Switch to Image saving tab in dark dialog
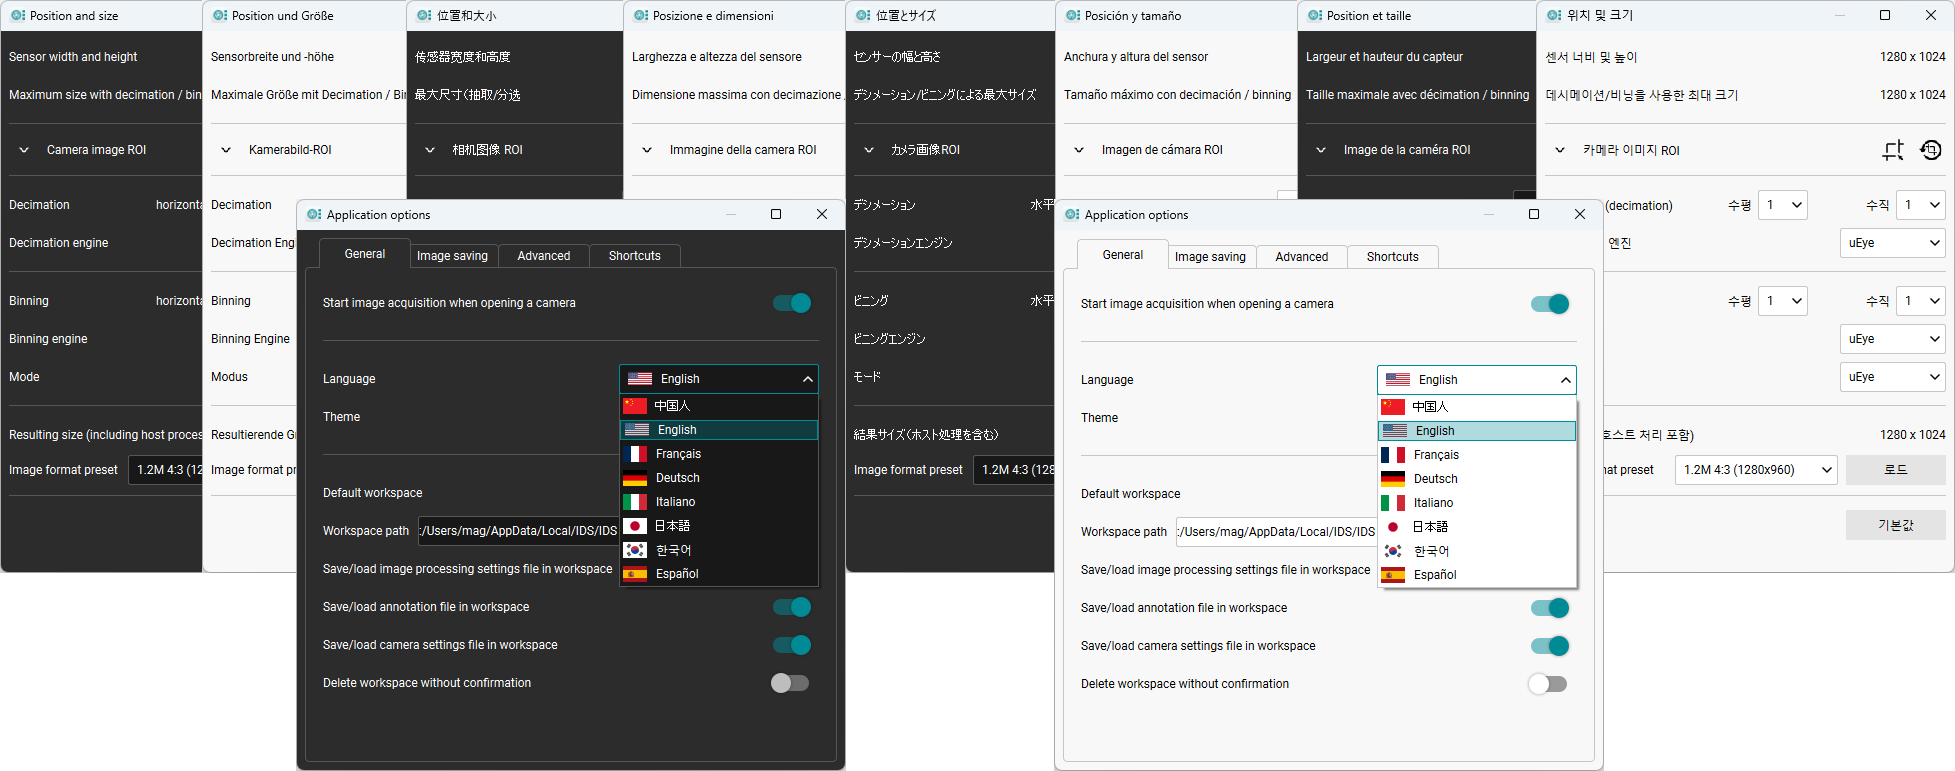This screenshot has width=1955, height=771. [453, 256]
